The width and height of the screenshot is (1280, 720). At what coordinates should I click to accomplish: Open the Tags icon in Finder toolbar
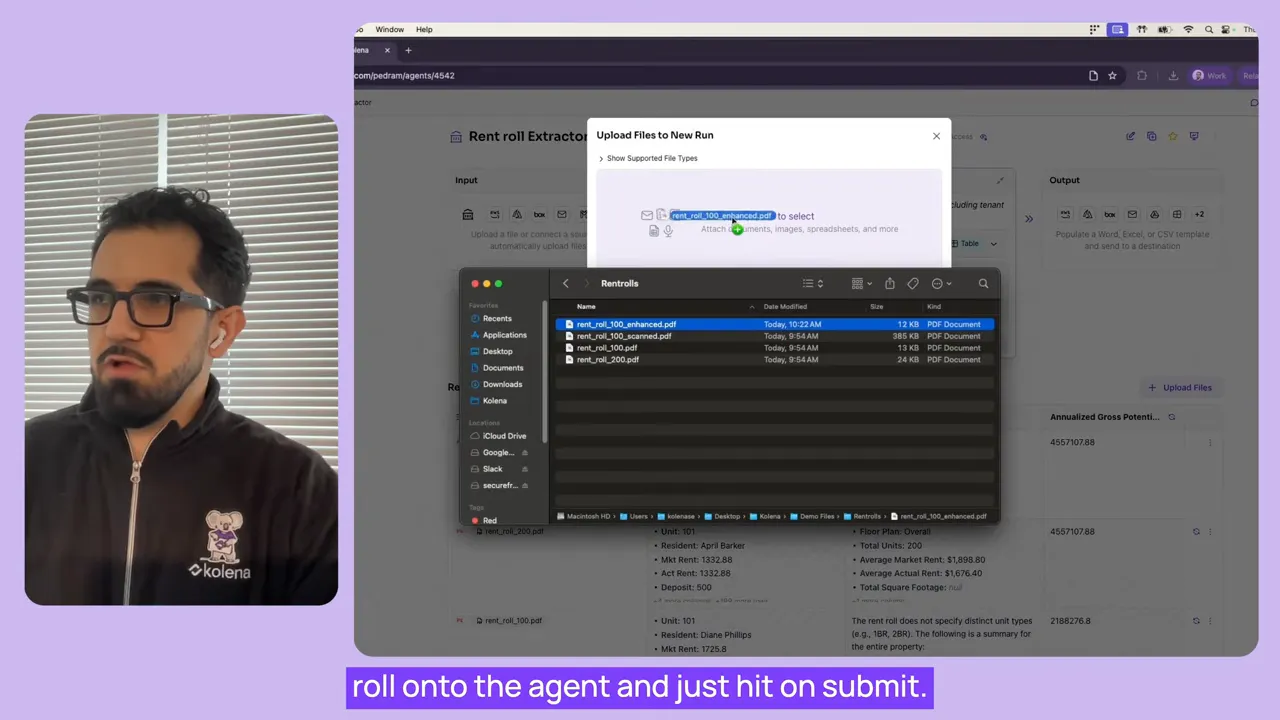[x=912, y=283]
